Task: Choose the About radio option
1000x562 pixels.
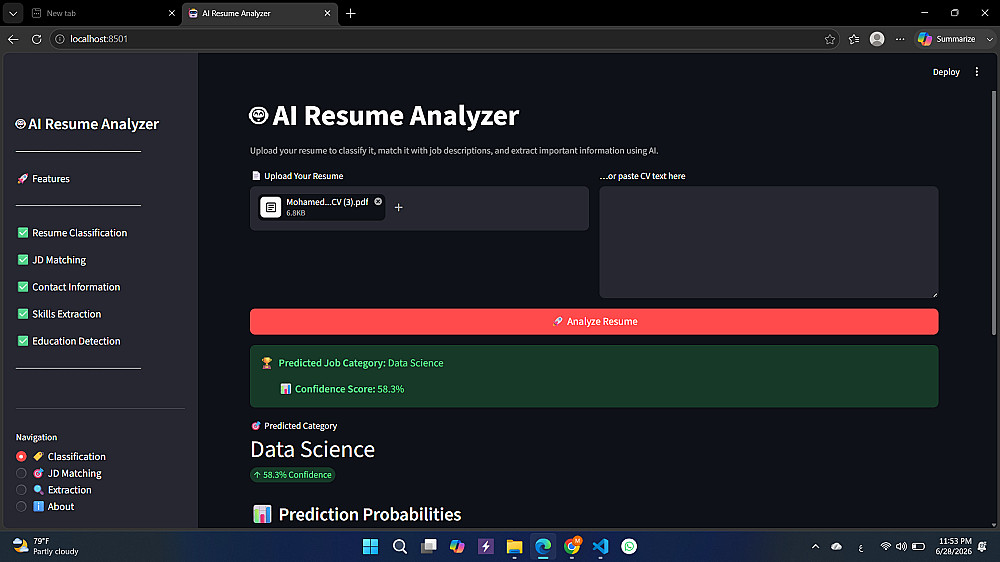Action: pos(21,507)
